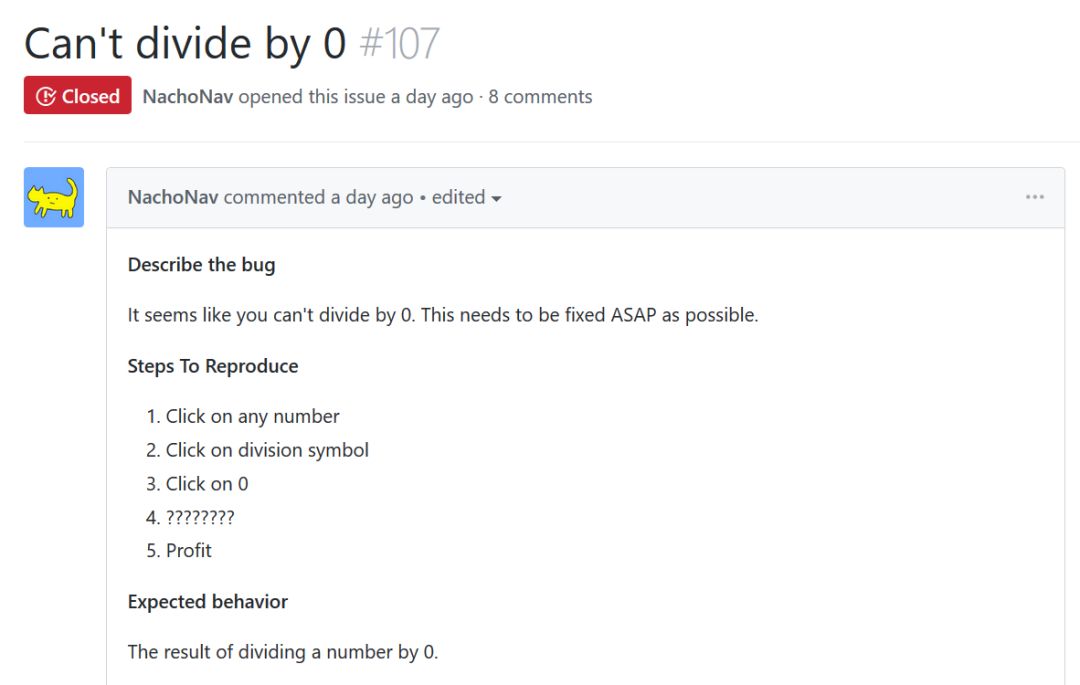Image resolution: width=1080 pixels, height=685 pixels.
Task: Click the 'Steps To Reproduce' heading
Action: [213, 366]
